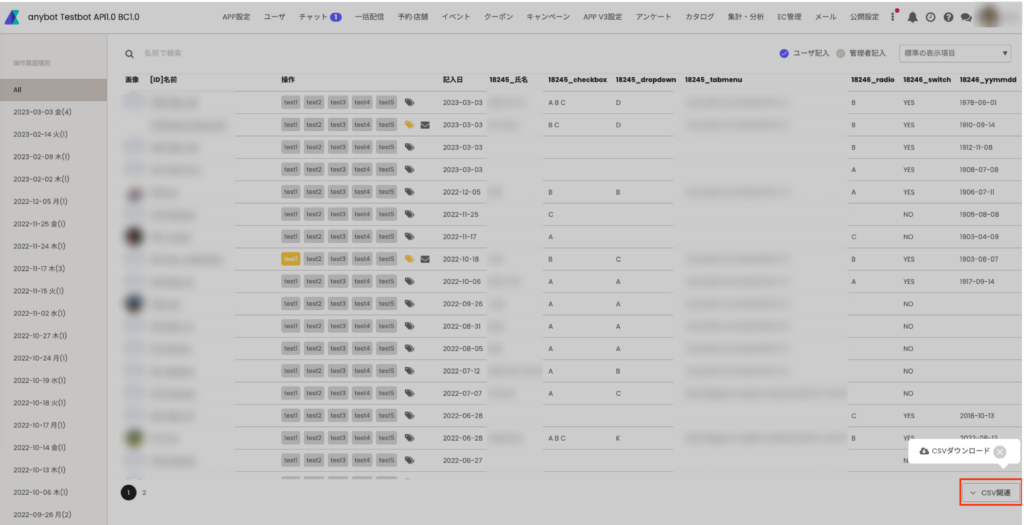Click the clock history icon
The height and width of the screenshot is (525, 1024).
930,17
